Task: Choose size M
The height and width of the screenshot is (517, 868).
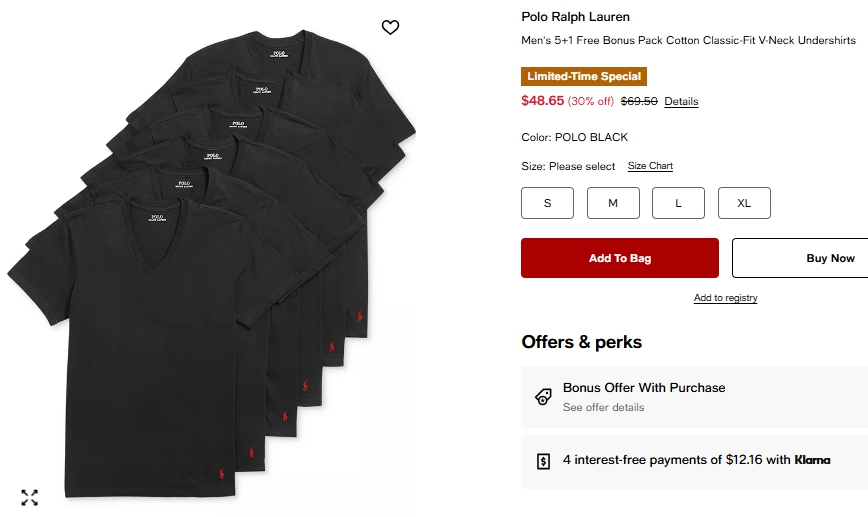Action: pyautogui.click(x=613, y=203)
